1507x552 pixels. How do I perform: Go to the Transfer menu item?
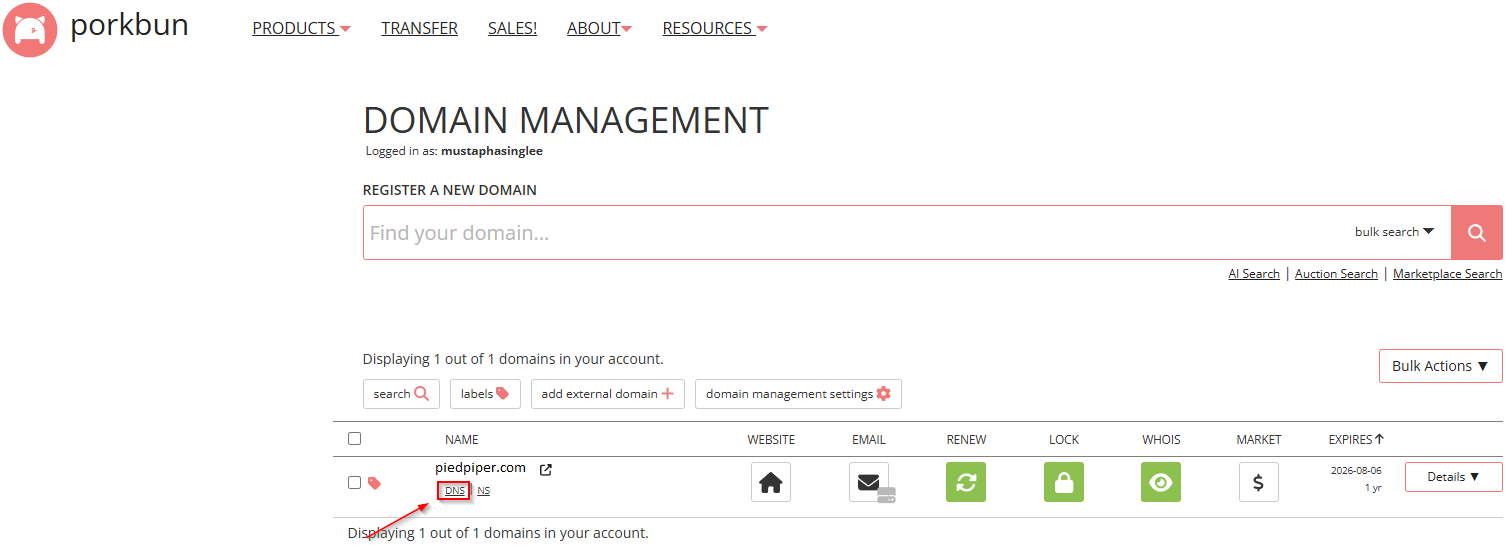[x=419, y=28]
